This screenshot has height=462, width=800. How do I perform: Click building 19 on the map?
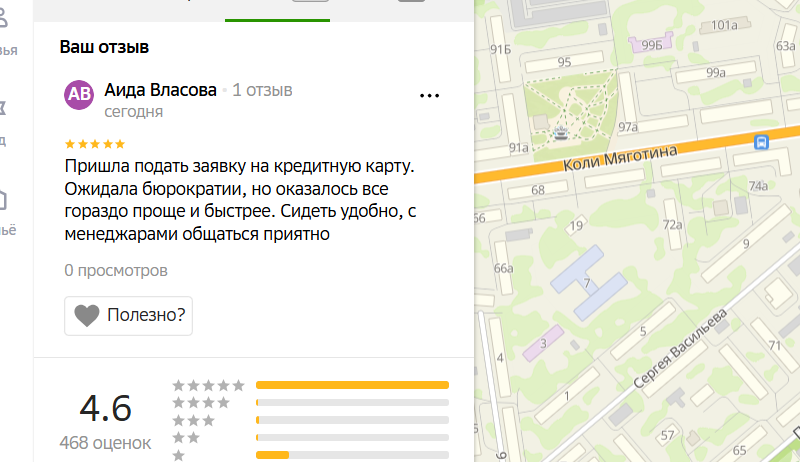point(577,225)
